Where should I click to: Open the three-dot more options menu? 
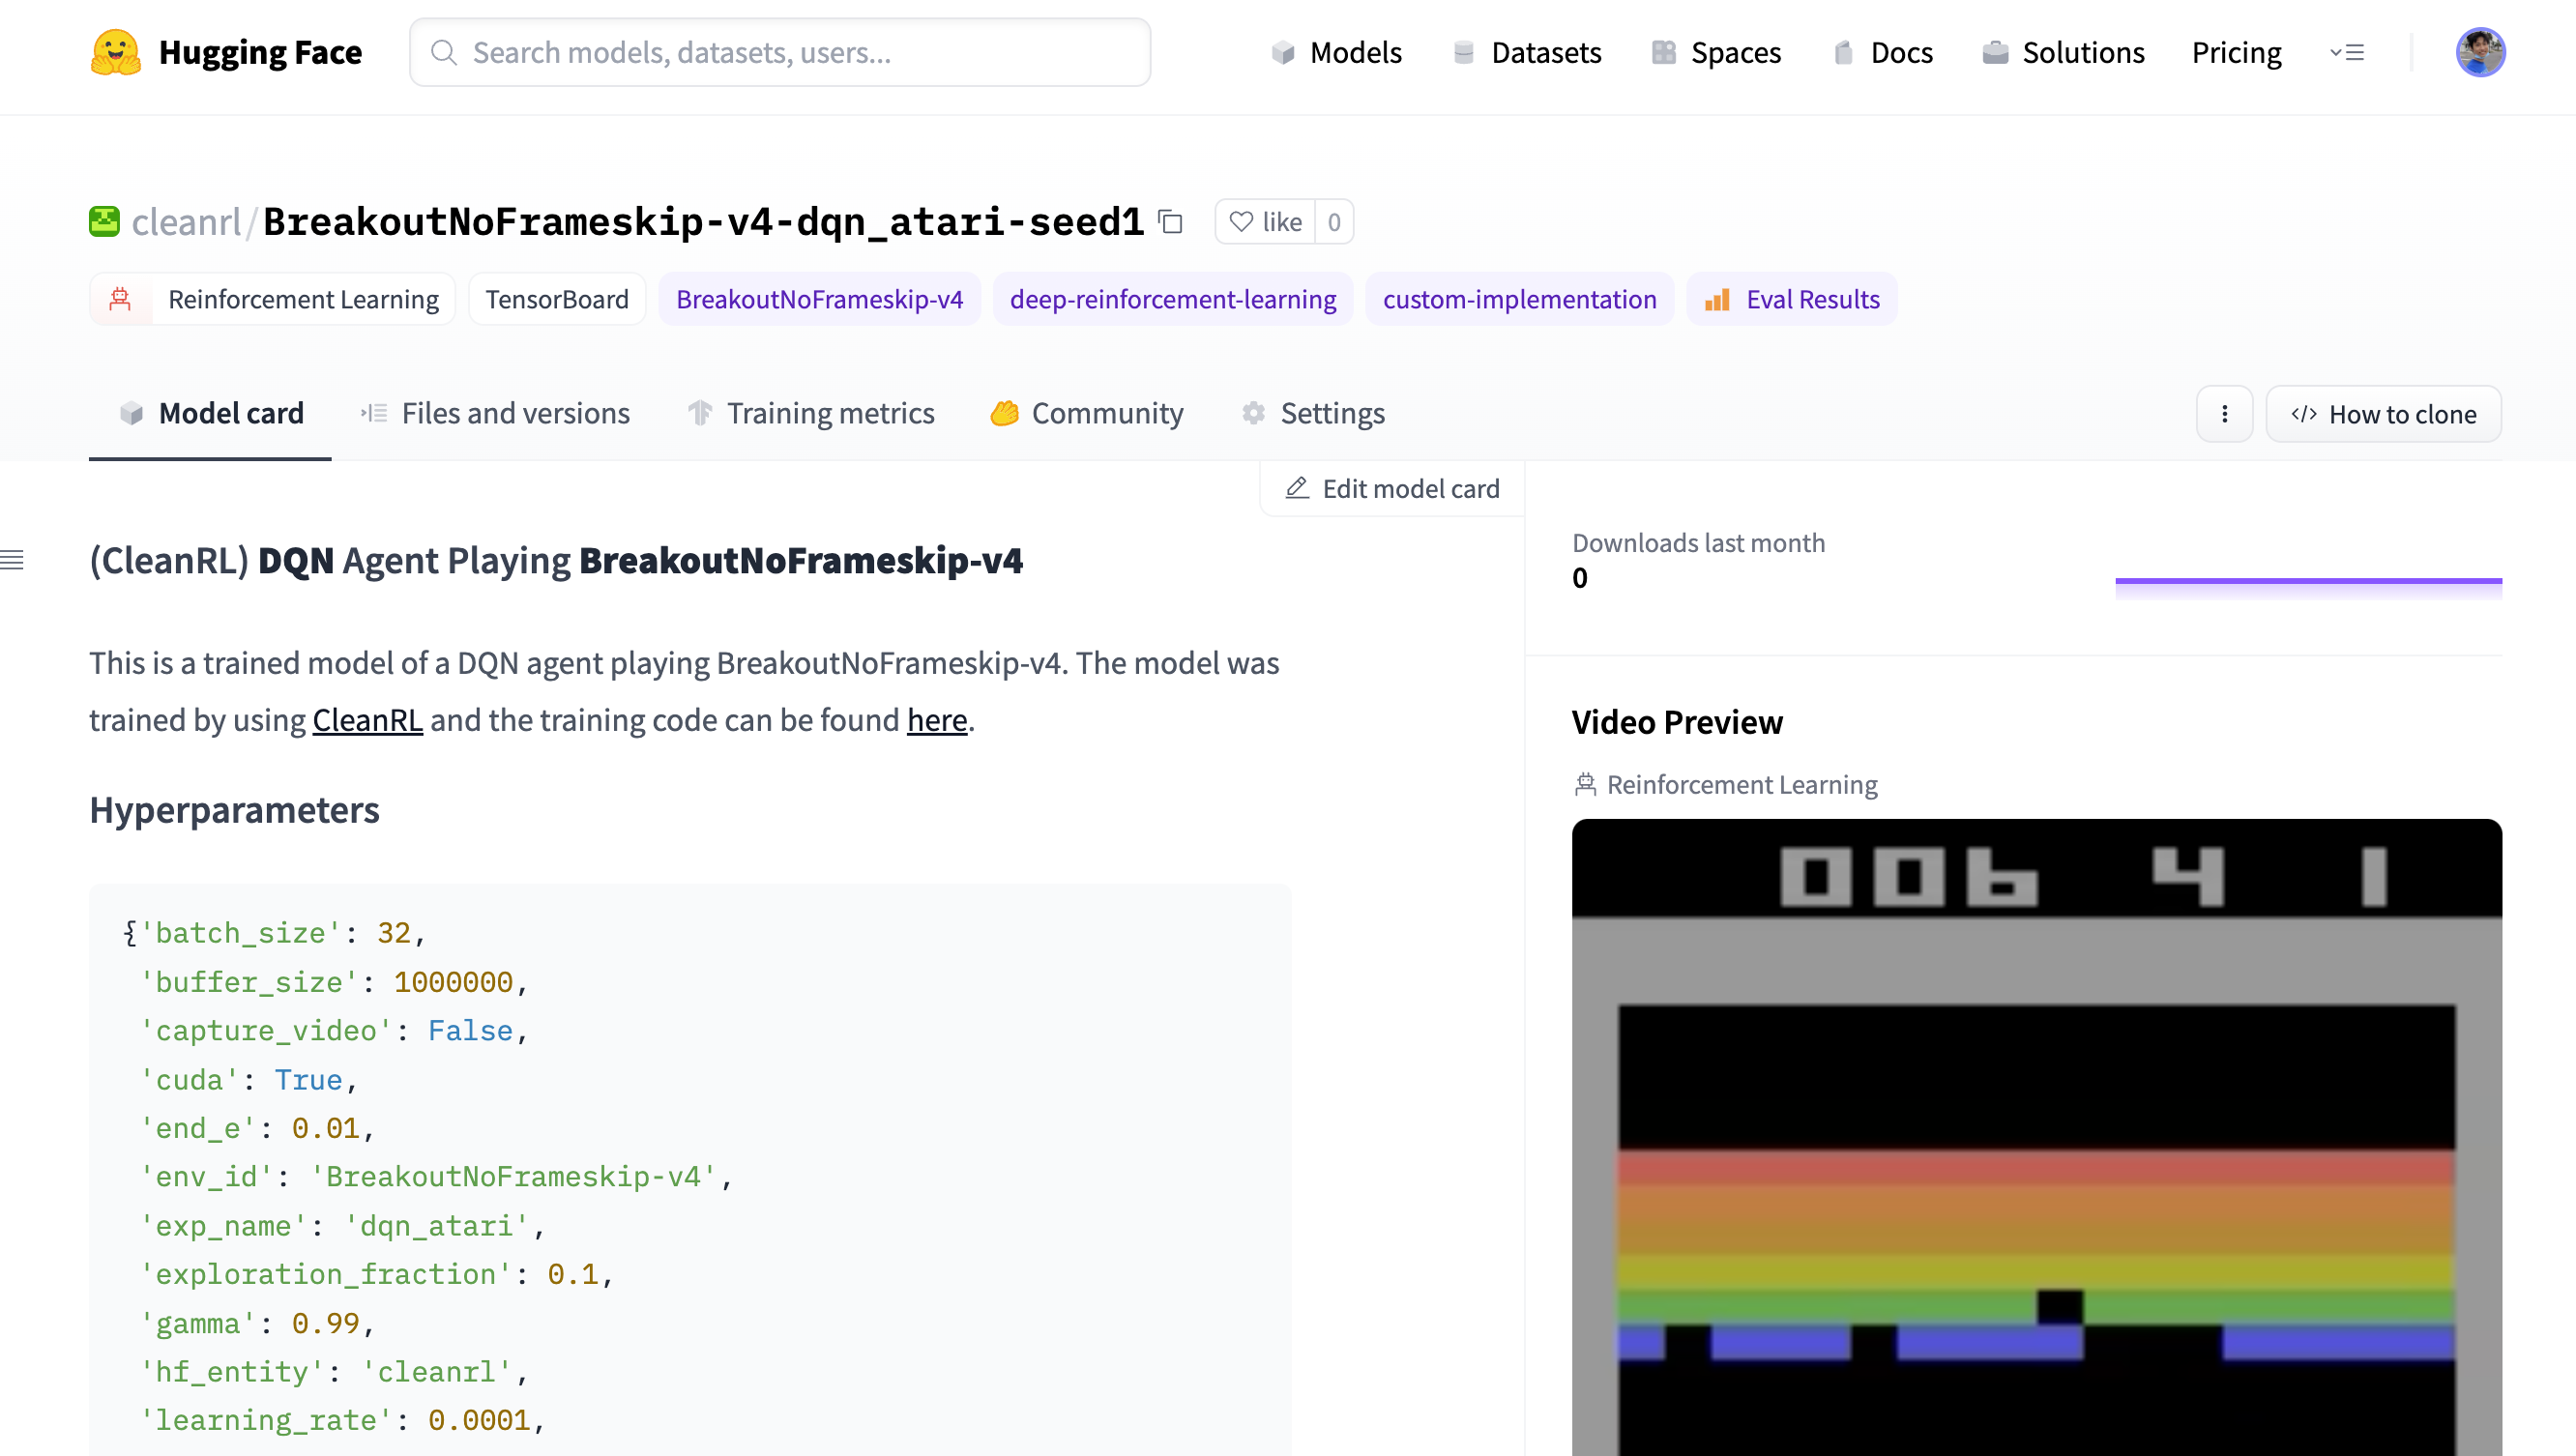(2224, 414)
